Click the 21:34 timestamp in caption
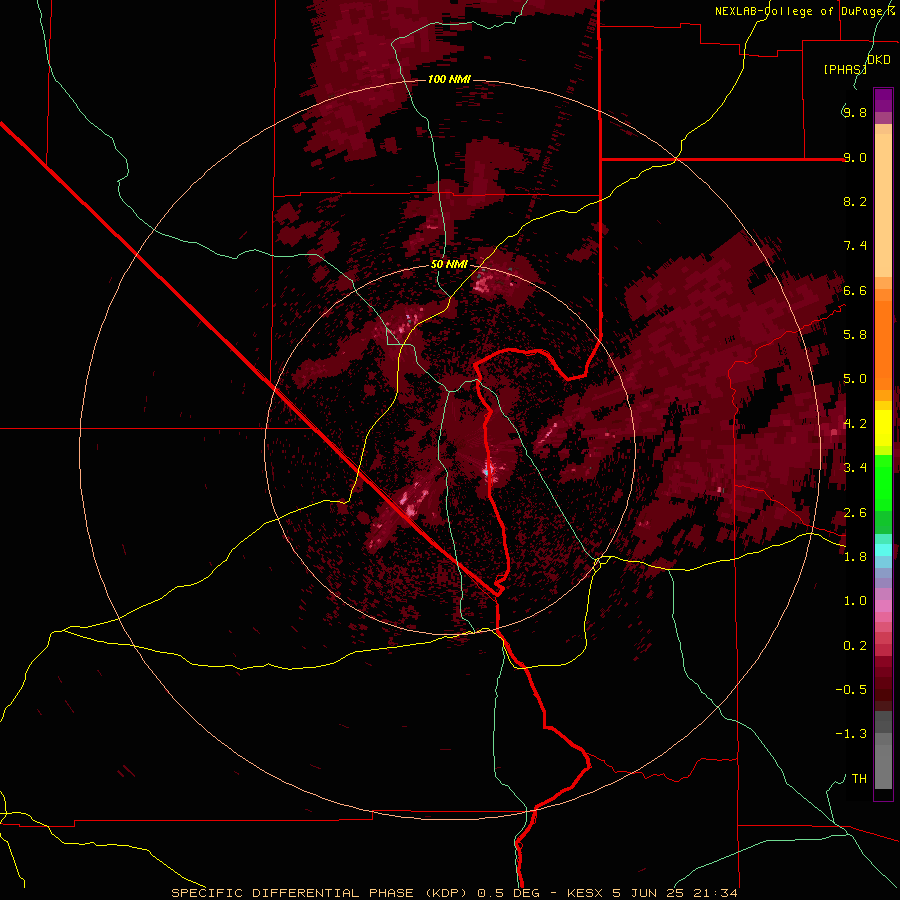The width and height of the screenshot is (900, 900). (717, 893)
